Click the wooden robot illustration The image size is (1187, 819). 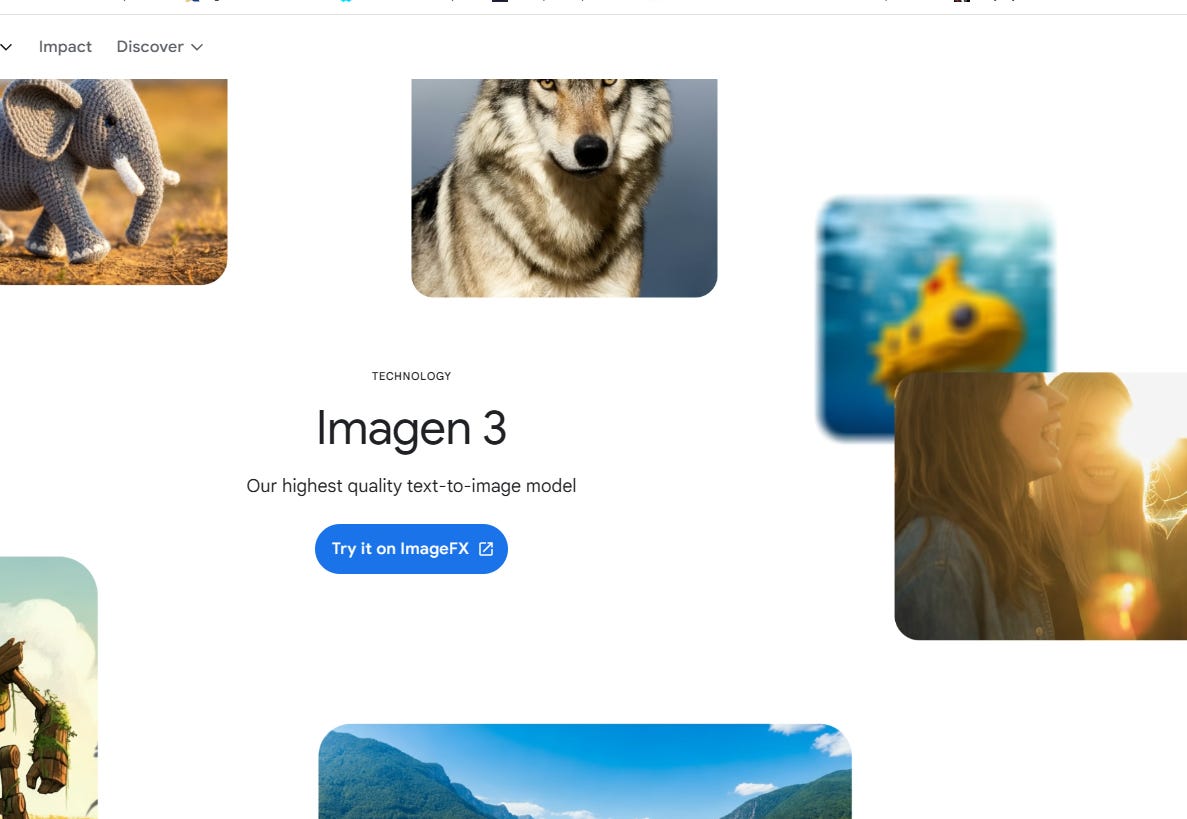[48, 687]
